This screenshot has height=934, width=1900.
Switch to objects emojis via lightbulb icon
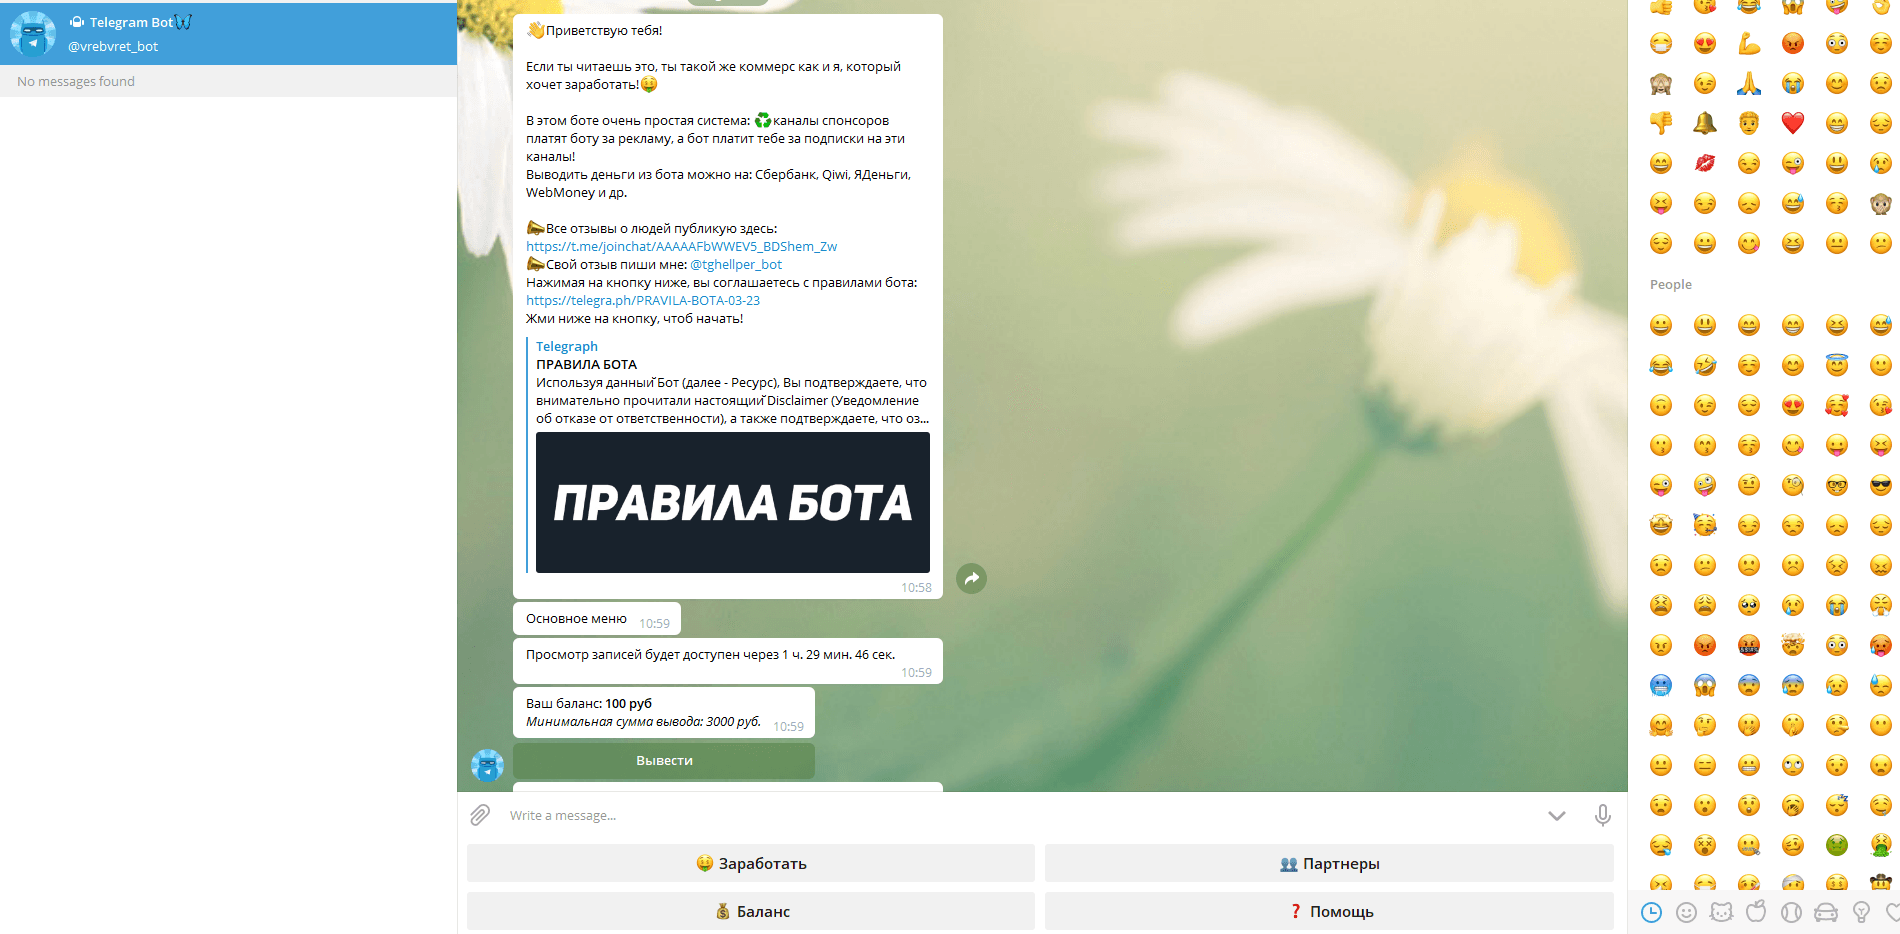1861,912
